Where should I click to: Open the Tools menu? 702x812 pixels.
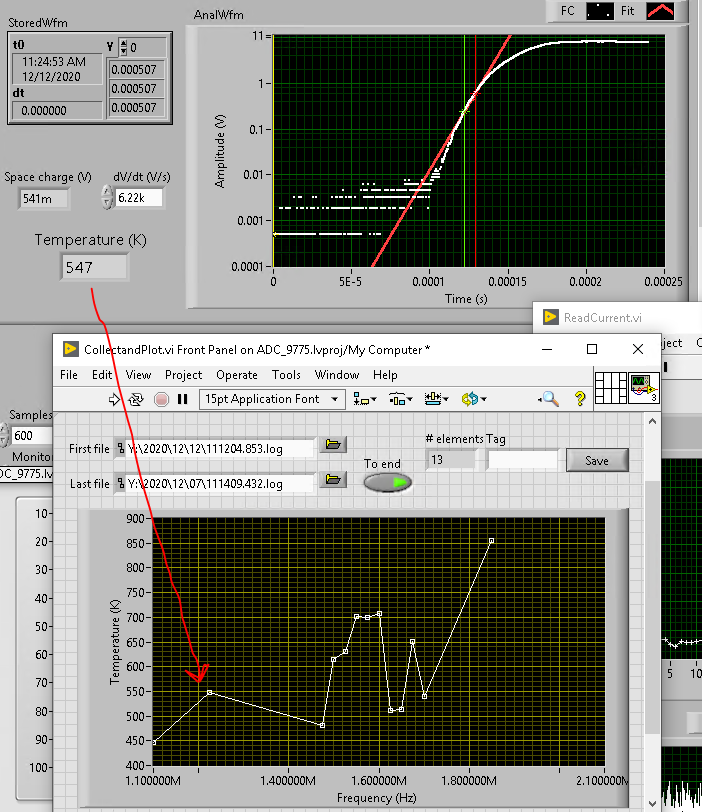pyautogui.click(x=286, y=375)
